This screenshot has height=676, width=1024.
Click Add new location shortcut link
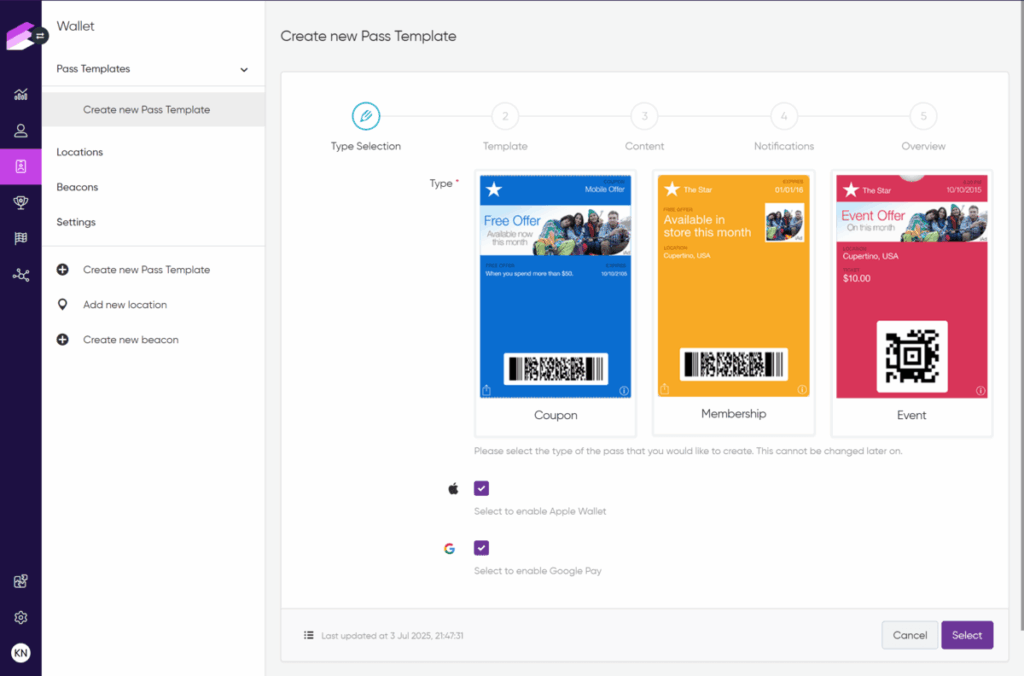click(125, 305)
